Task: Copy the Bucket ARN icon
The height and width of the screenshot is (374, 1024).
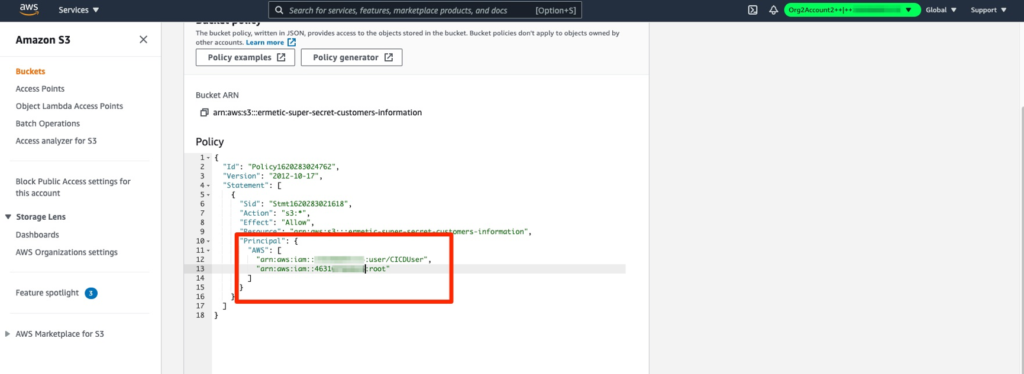Action: tap(204, 112)
